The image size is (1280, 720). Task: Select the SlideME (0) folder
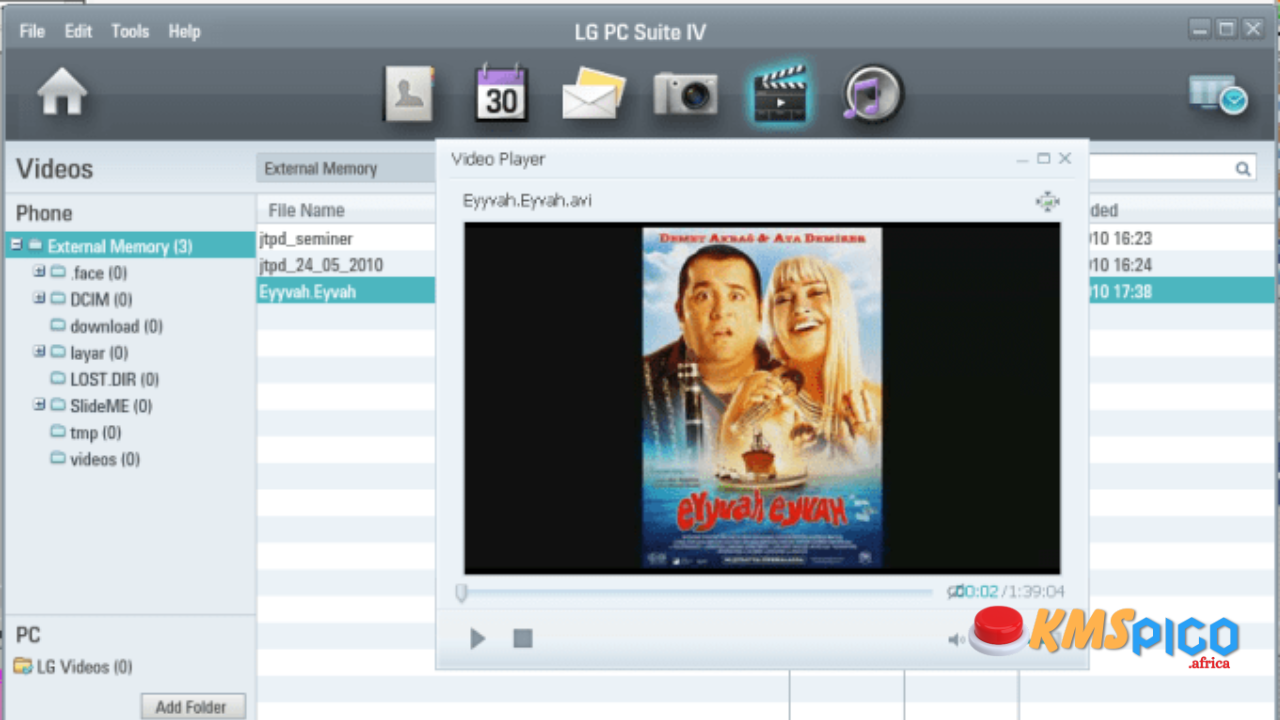(x=111, y=406)
